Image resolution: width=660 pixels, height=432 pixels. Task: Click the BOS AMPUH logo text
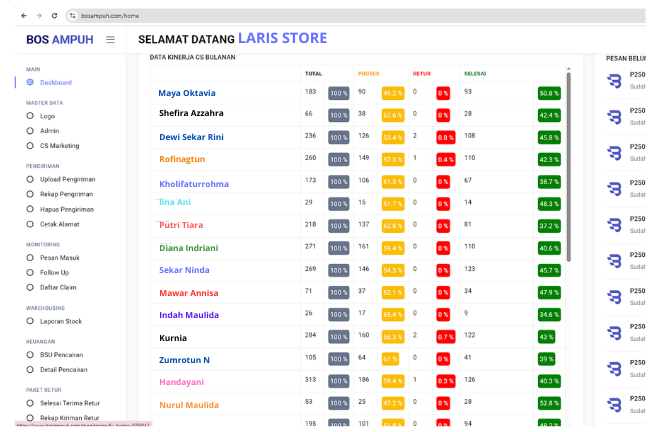click(59, 40)
